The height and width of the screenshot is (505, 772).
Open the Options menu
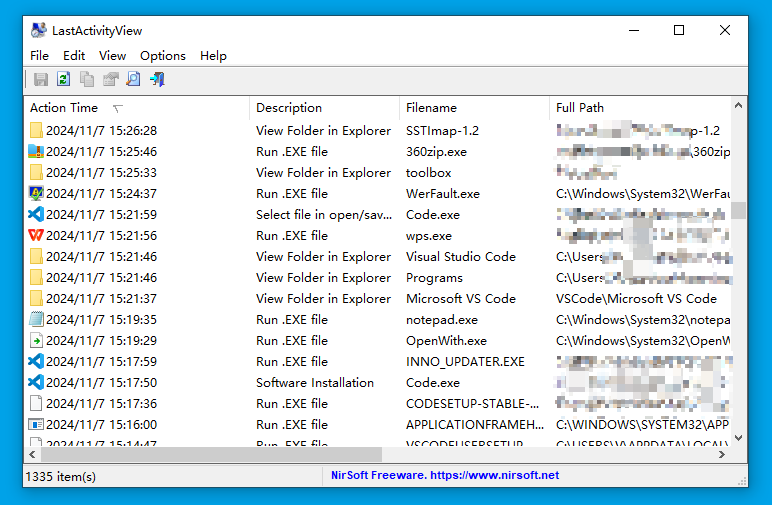tap(163, 56)
